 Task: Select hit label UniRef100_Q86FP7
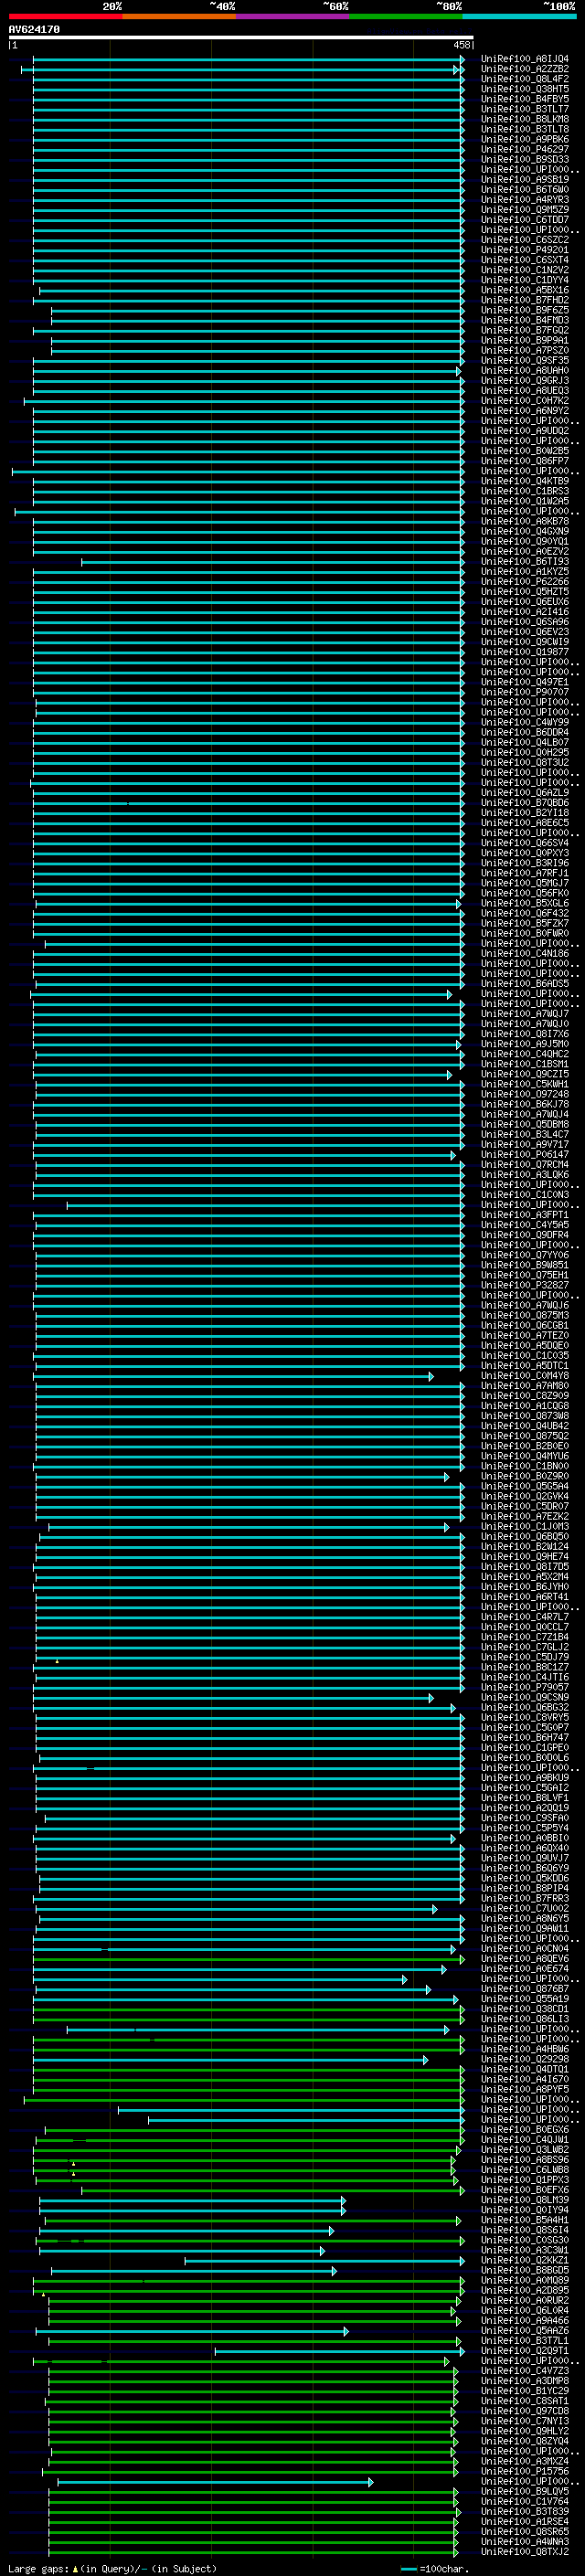click(524, 461)
